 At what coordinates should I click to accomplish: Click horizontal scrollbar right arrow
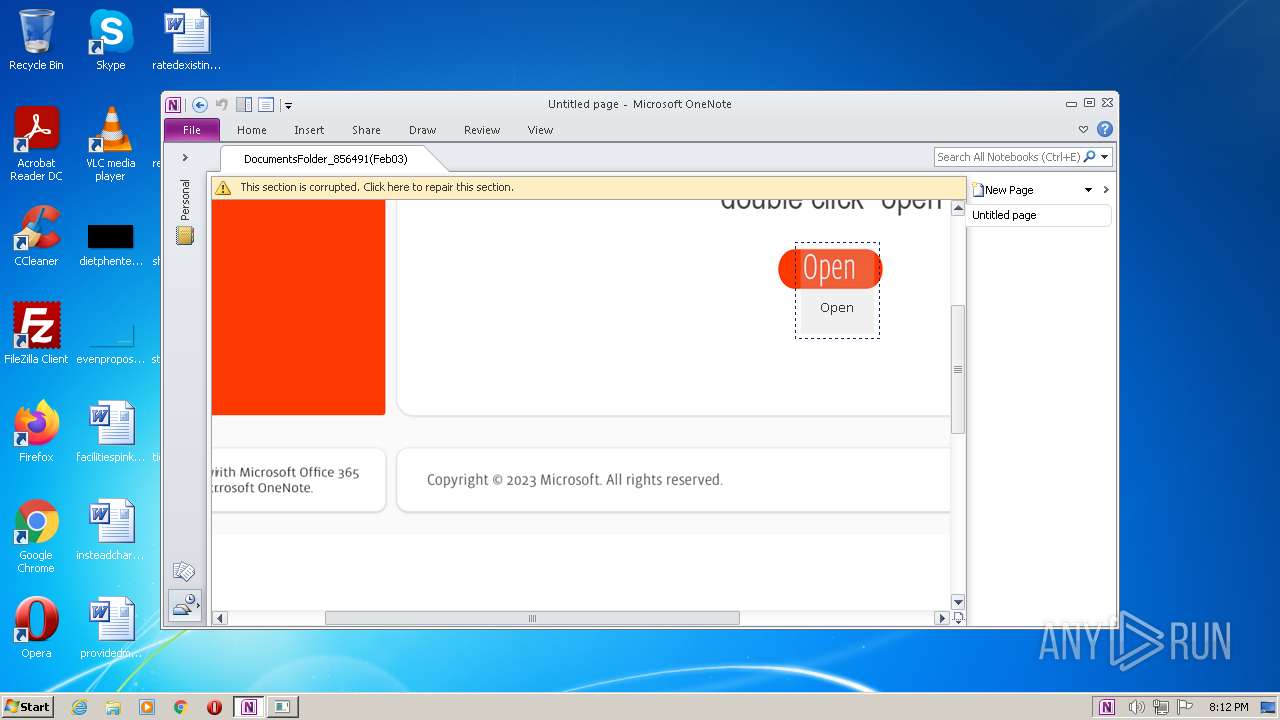pos(941,618)
